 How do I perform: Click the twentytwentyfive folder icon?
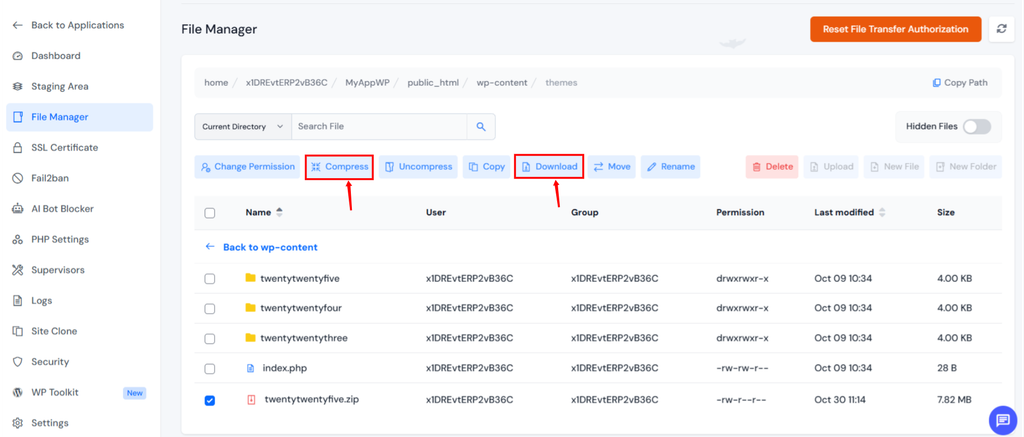[x=250, y=278]
